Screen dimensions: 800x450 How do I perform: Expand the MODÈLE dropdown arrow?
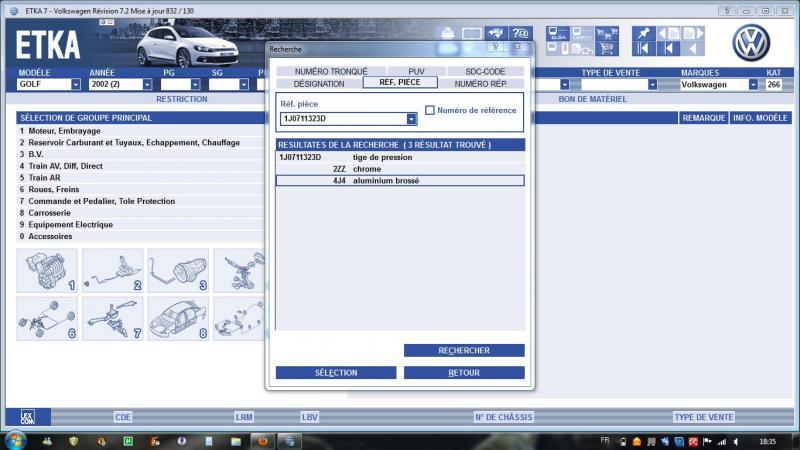tap(76, 84)
